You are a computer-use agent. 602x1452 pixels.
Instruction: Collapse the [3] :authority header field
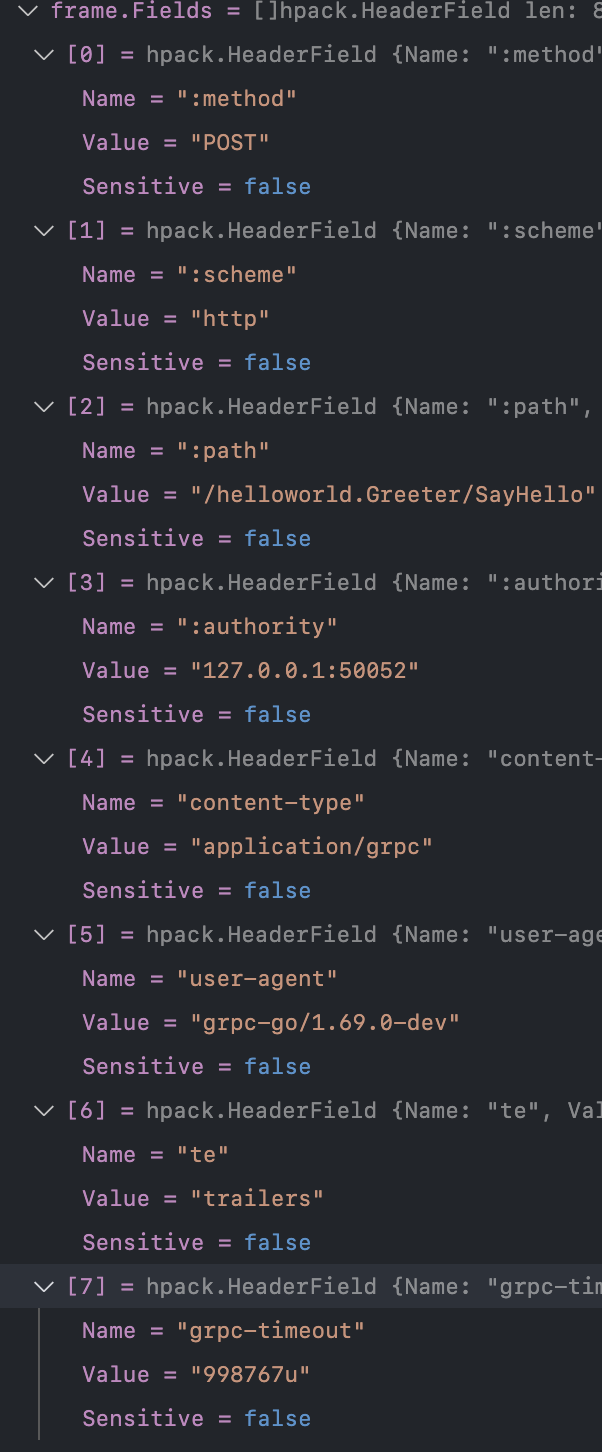click(x=43, y=582)
